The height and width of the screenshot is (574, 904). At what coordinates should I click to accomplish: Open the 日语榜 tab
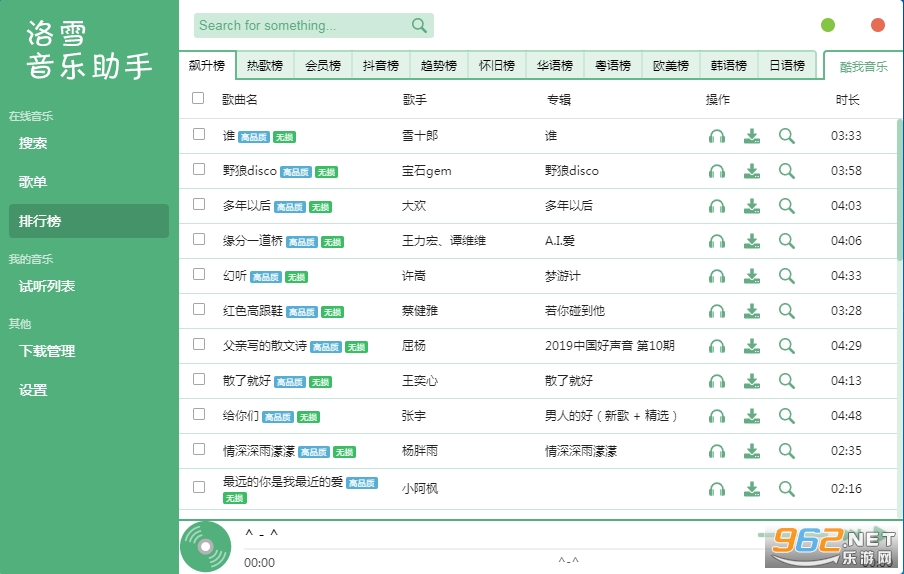[787, 65]
